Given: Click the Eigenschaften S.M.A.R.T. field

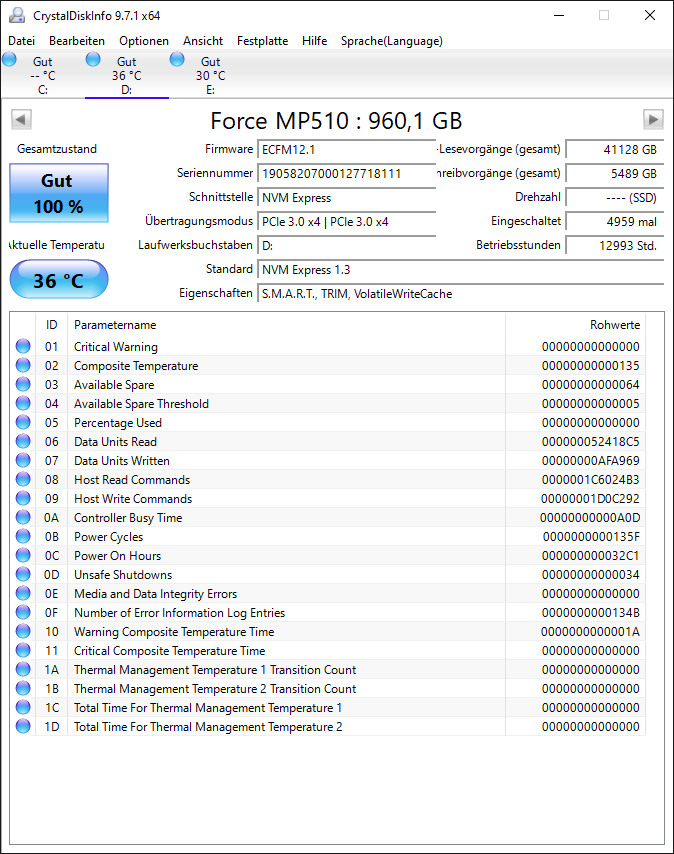Looking at the screenshot, I should (x=461, y=293).
